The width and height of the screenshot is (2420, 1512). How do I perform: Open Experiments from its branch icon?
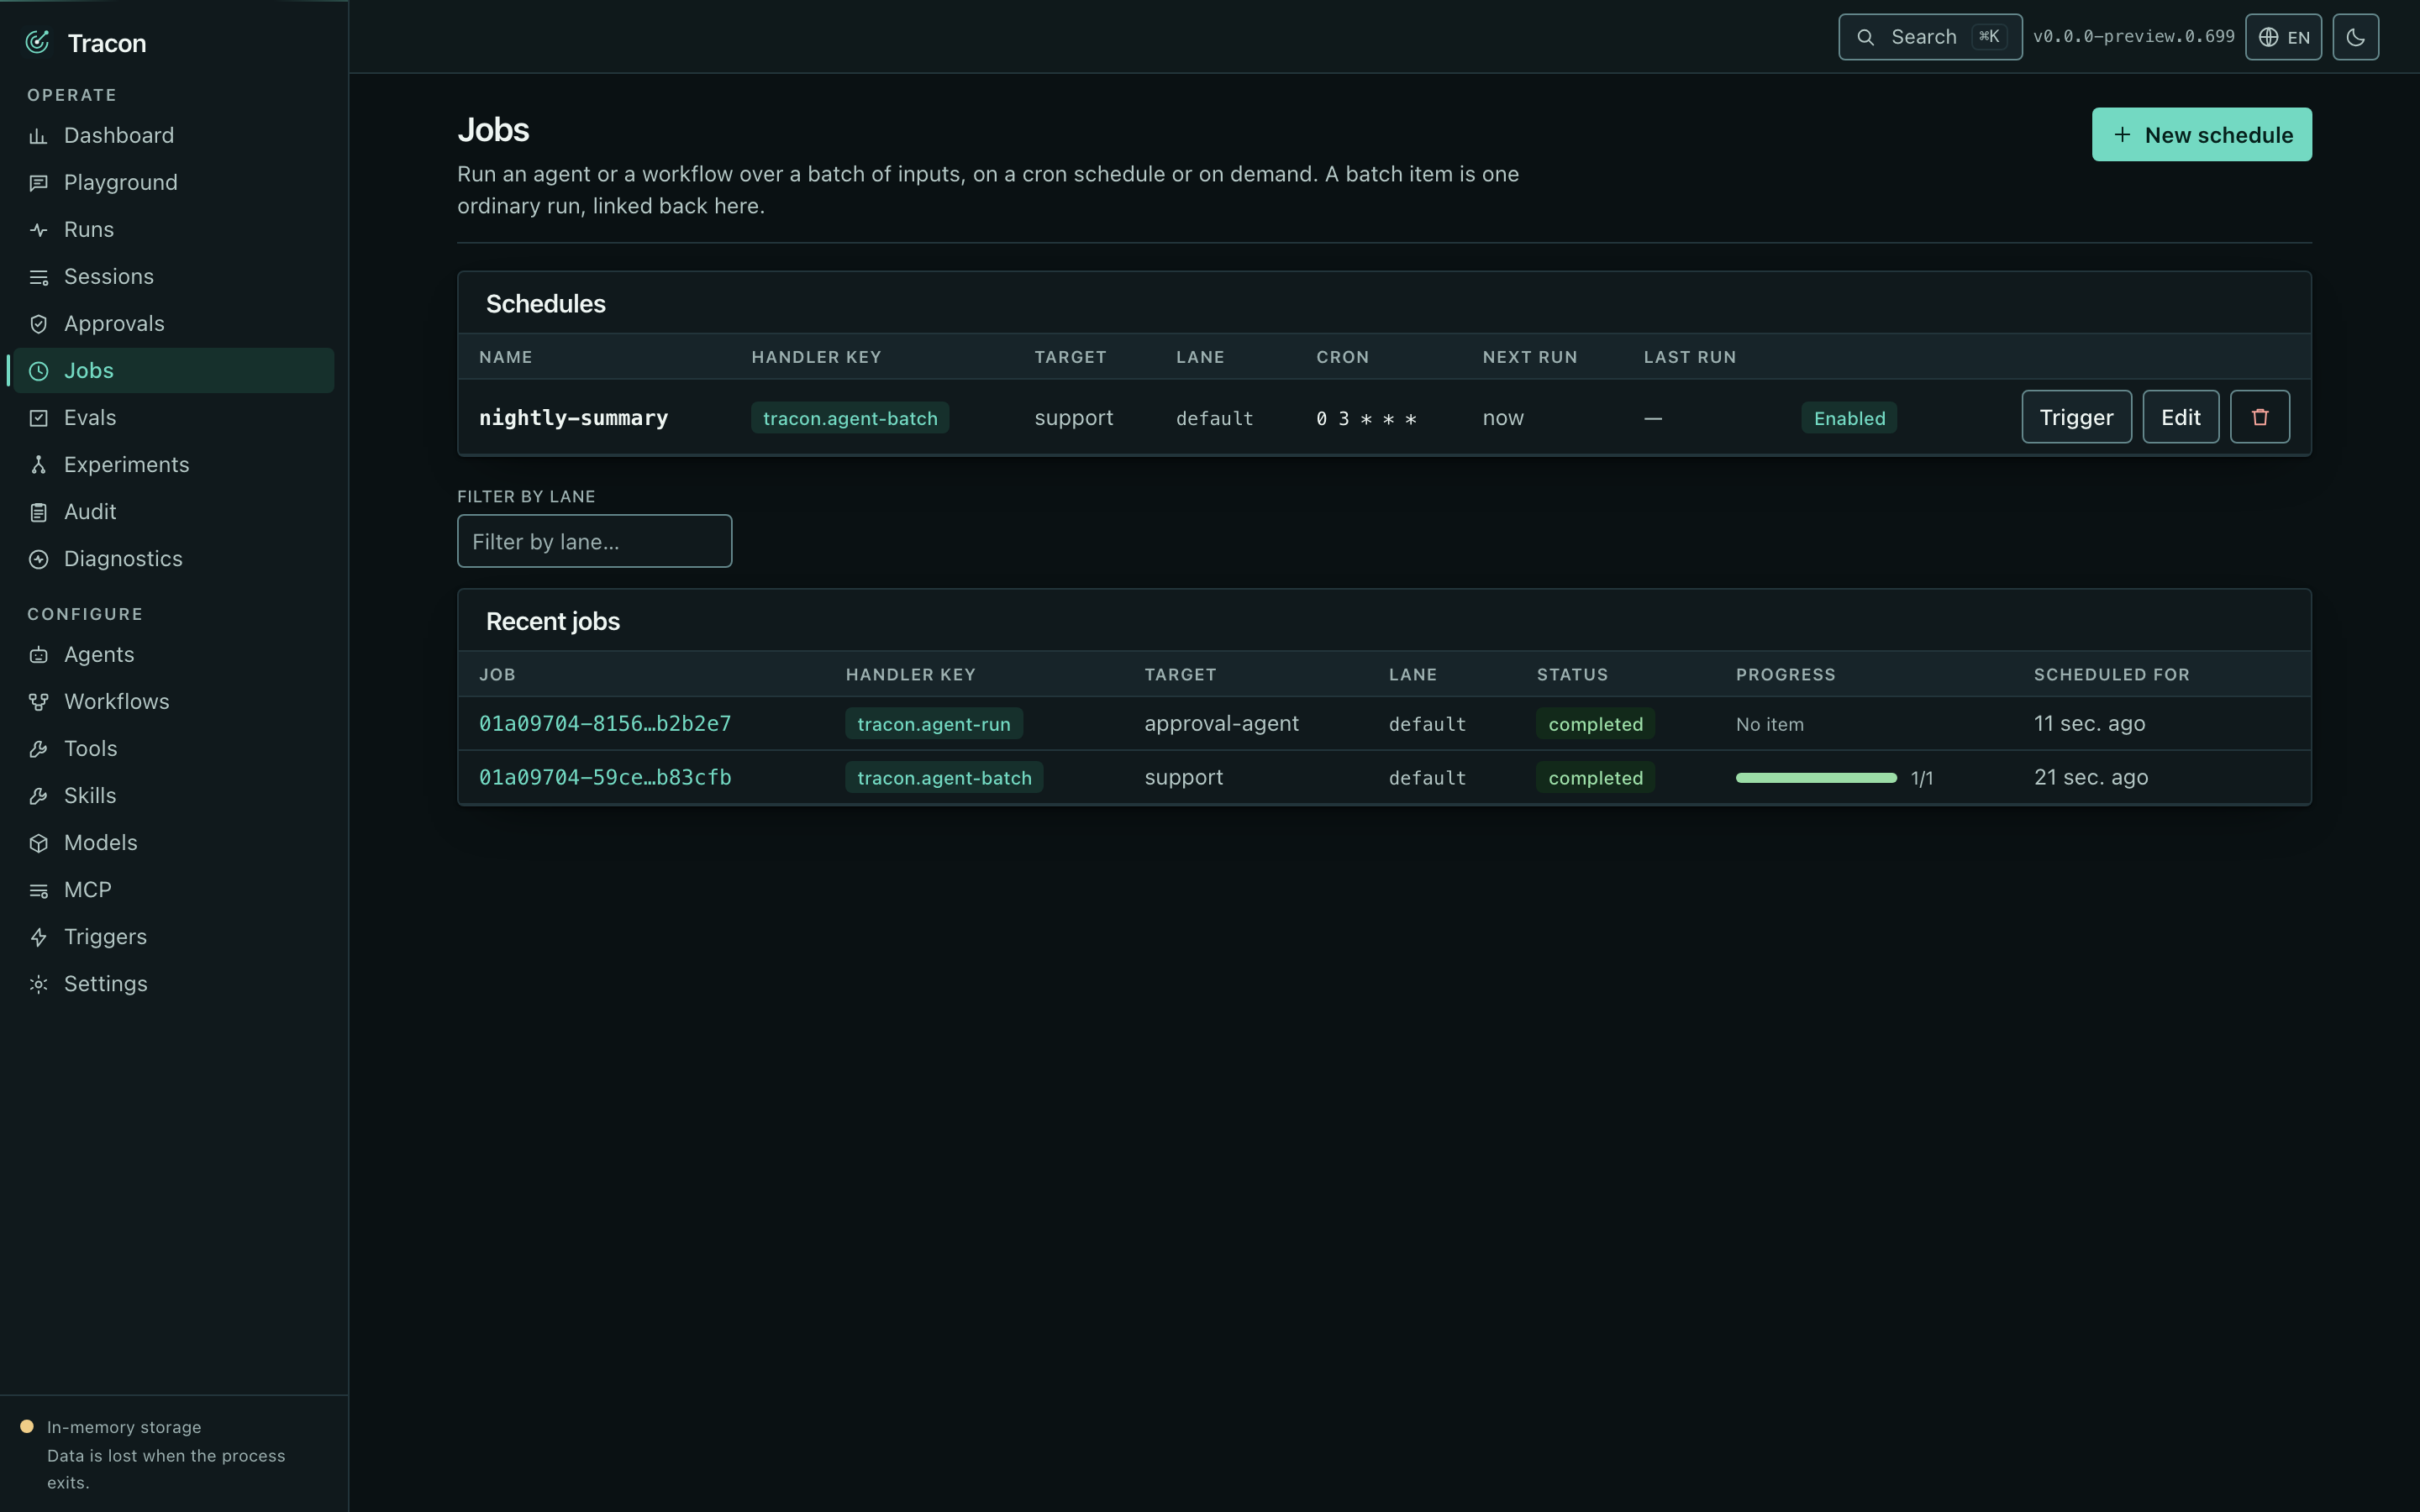38,465
